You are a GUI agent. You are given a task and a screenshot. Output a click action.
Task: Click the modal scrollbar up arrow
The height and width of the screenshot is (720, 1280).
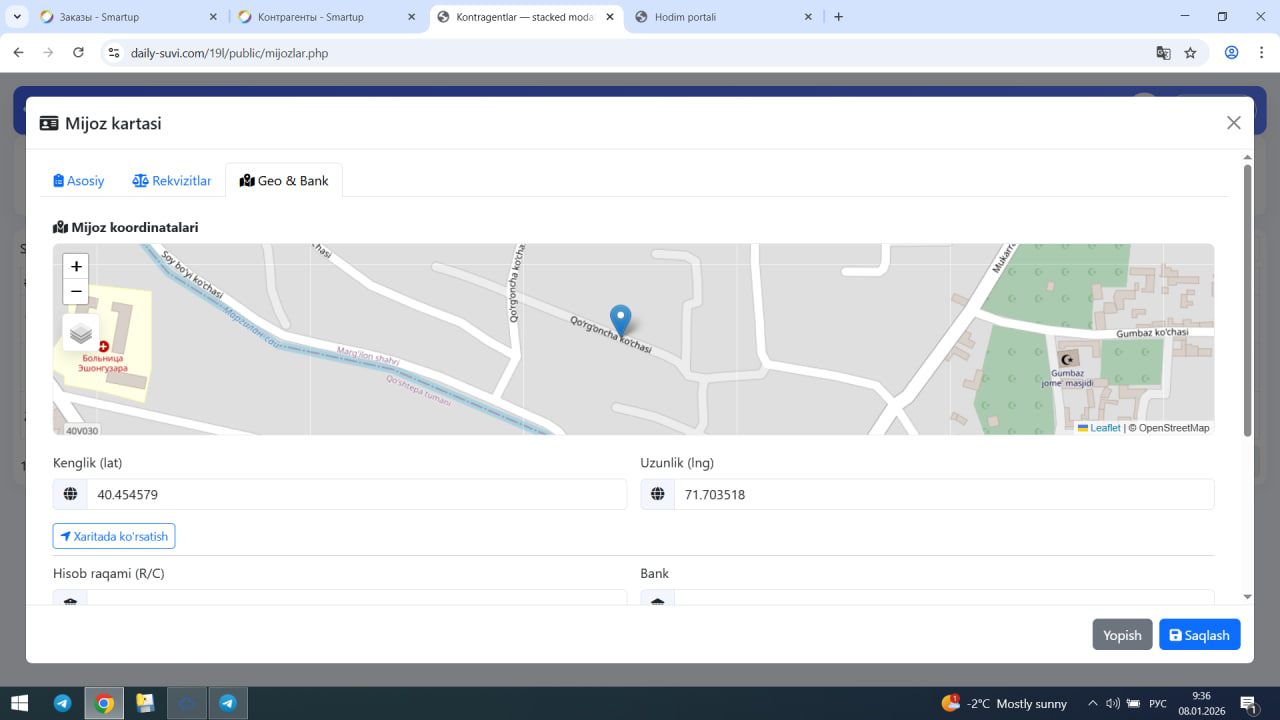coord(1247,157)
